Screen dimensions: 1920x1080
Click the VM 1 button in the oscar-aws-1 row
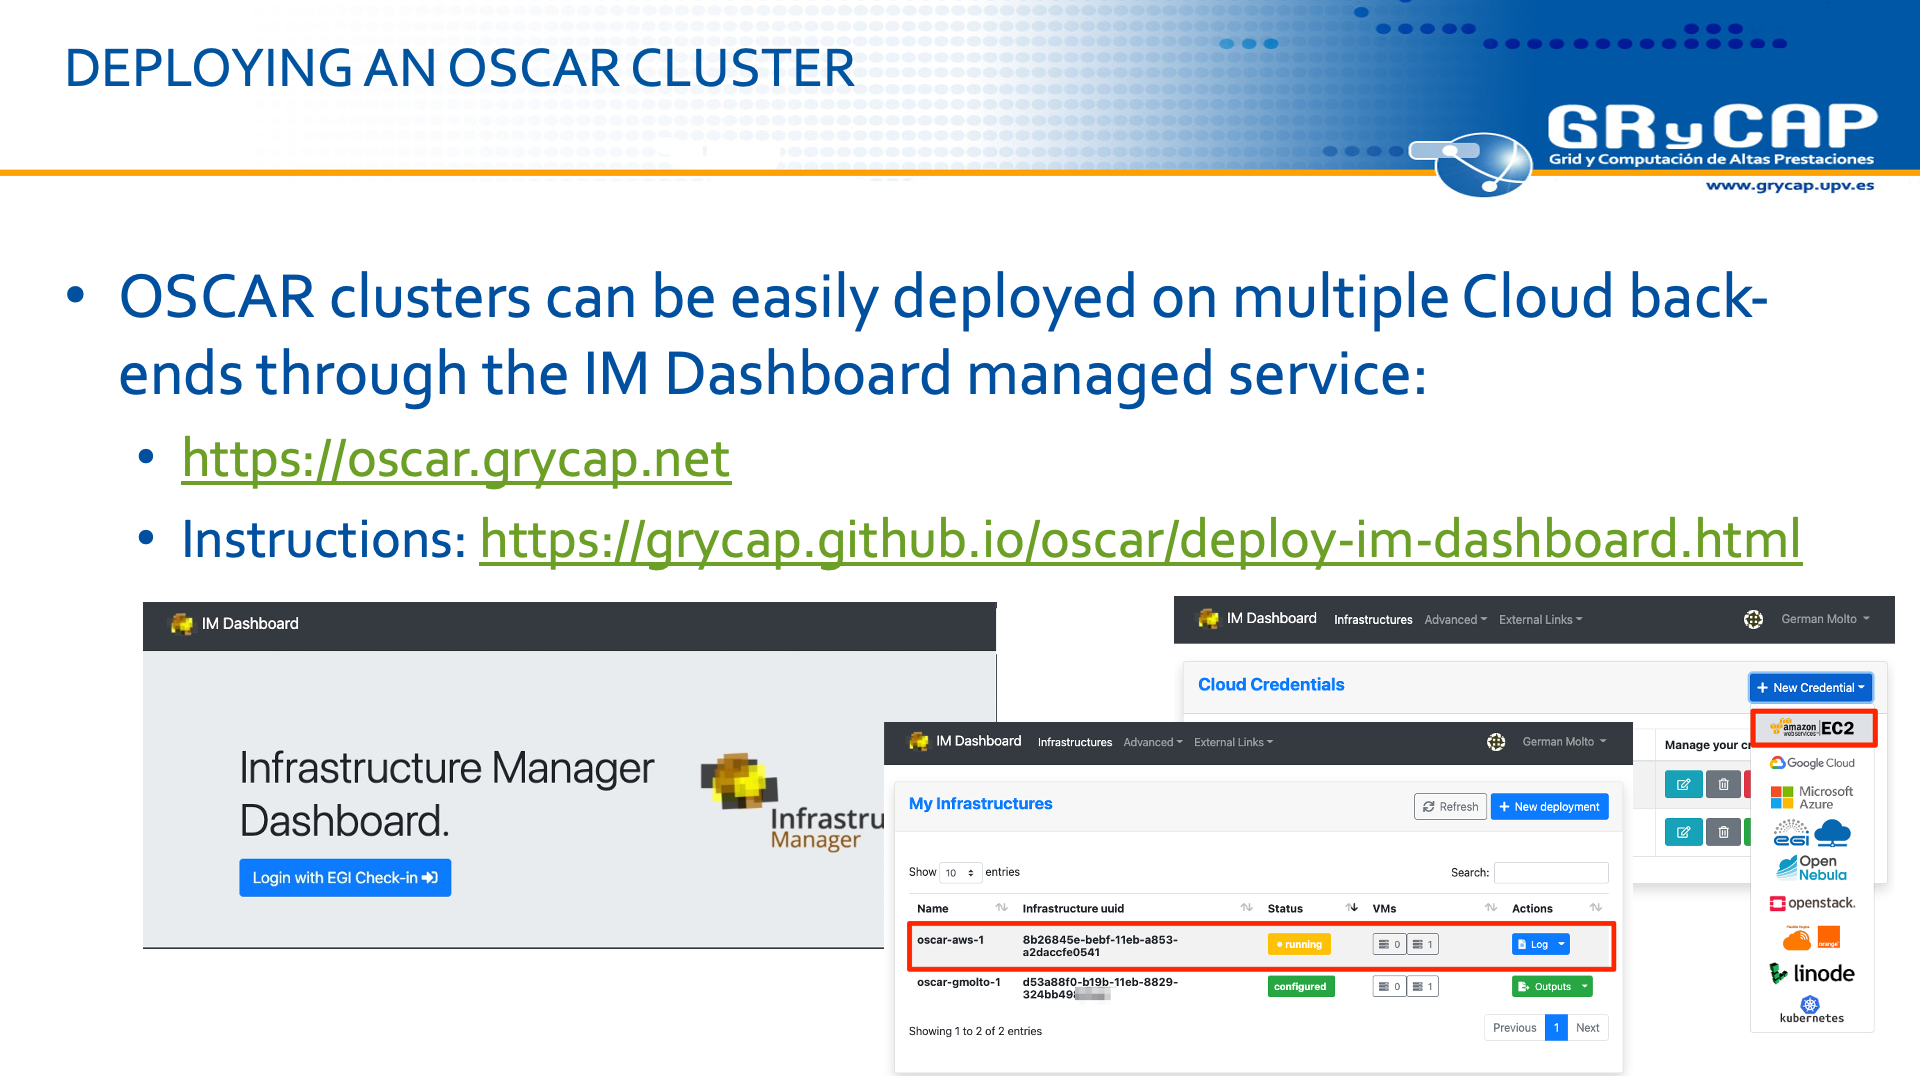click(x=1422, y=944)
